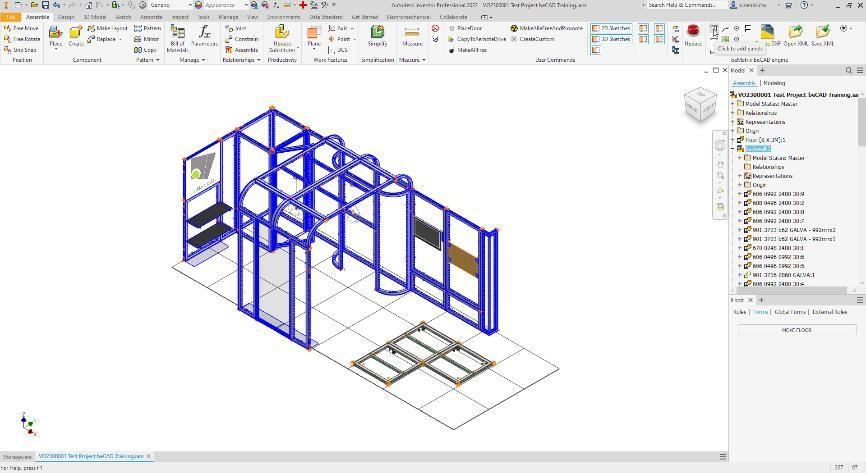The height and width of the screenshot is (473, 866).
Task: Switch to the Design ribbon tab
Action: [x=66, y=17]
